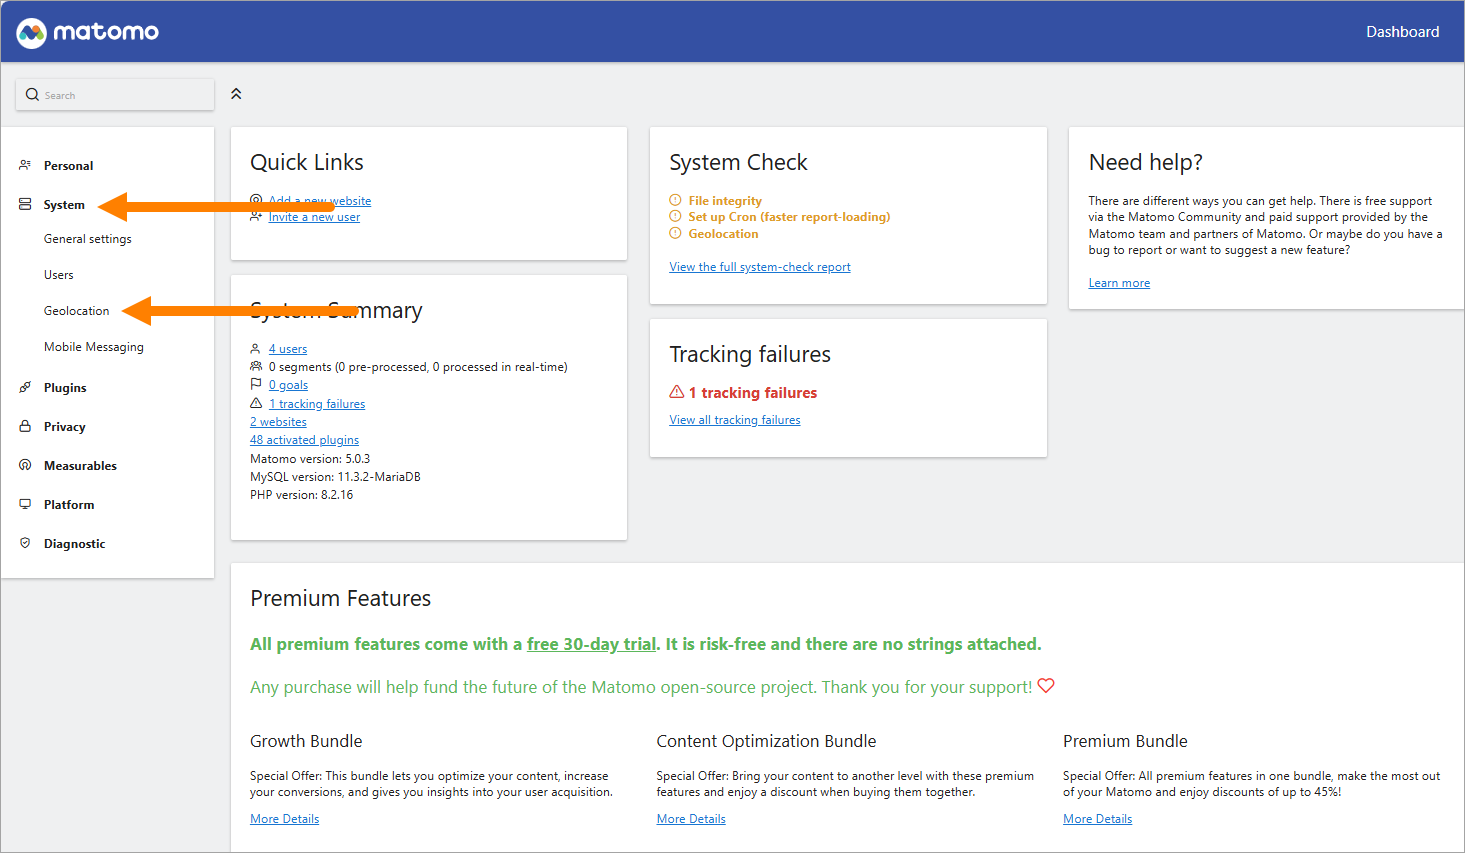Viewport: 1465px width, 853px height.
Task: Click the red 1 tracking failures text
Action: coord(753,393)
